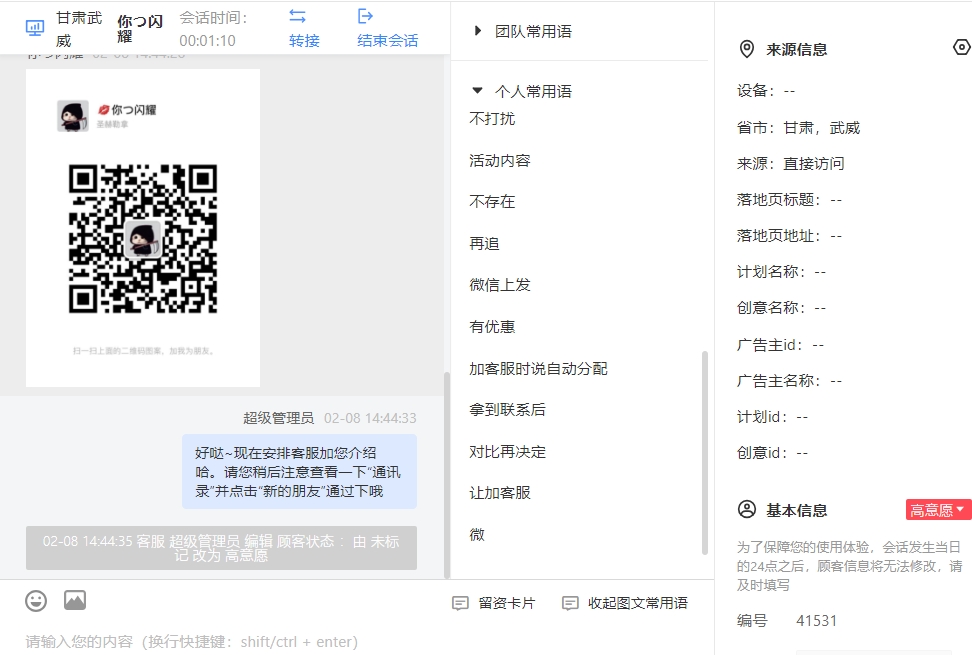The image size is (972, 655).
Task: Click the 创意id row
Action: 772,452
